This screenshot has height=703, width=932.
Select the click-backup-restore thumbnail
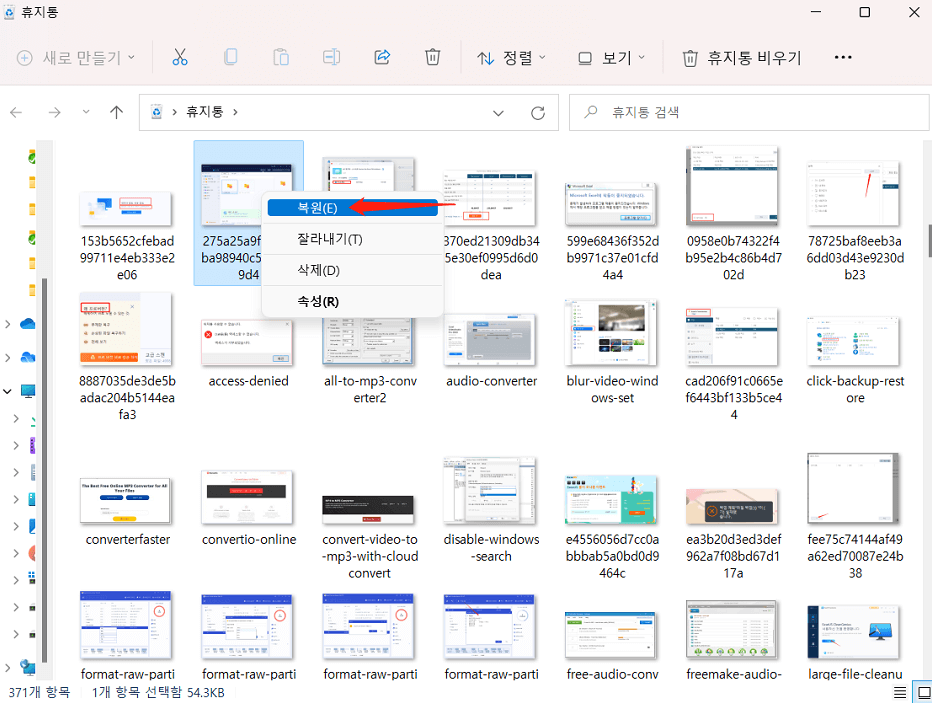tap(853, 341)
